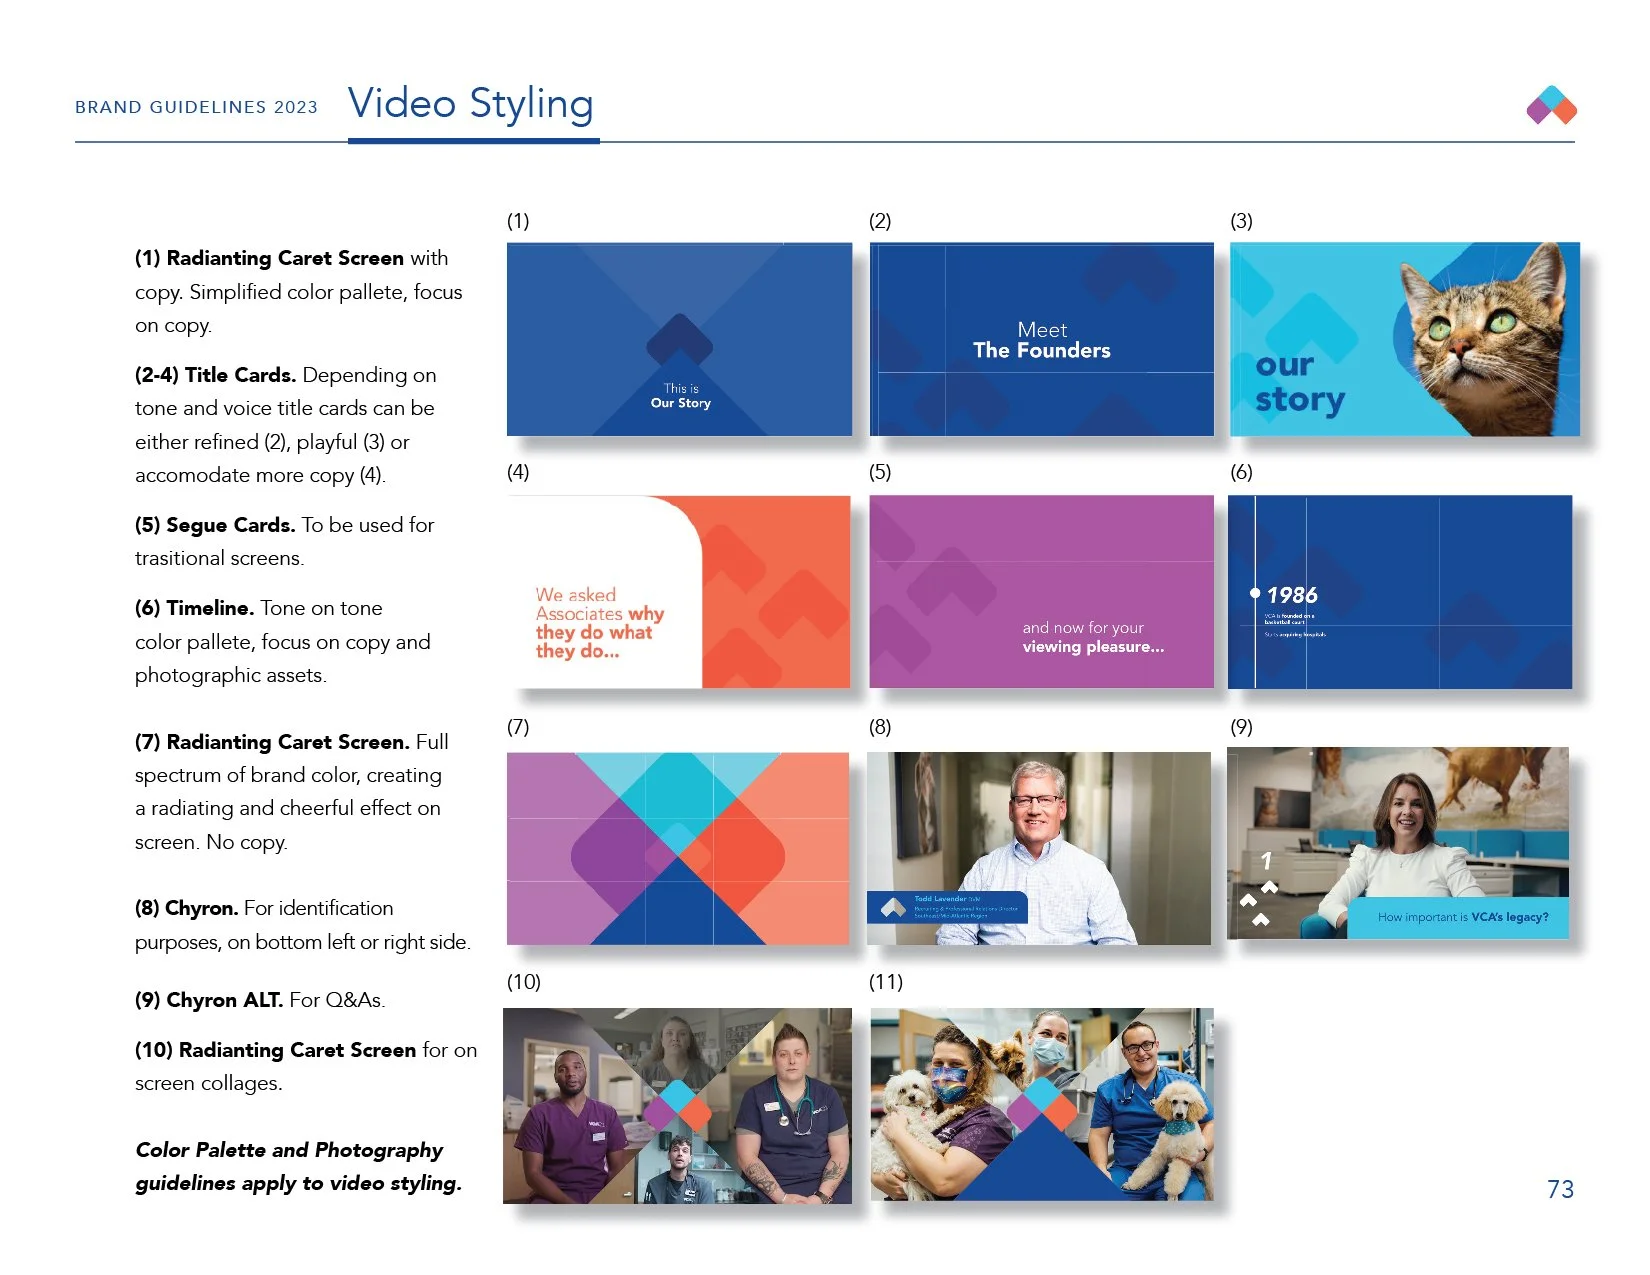Select the full-color Radianting Caret thumbnail (7)
The height and width of the screenshot is (1275, 1650).
[x=678, y=848]
